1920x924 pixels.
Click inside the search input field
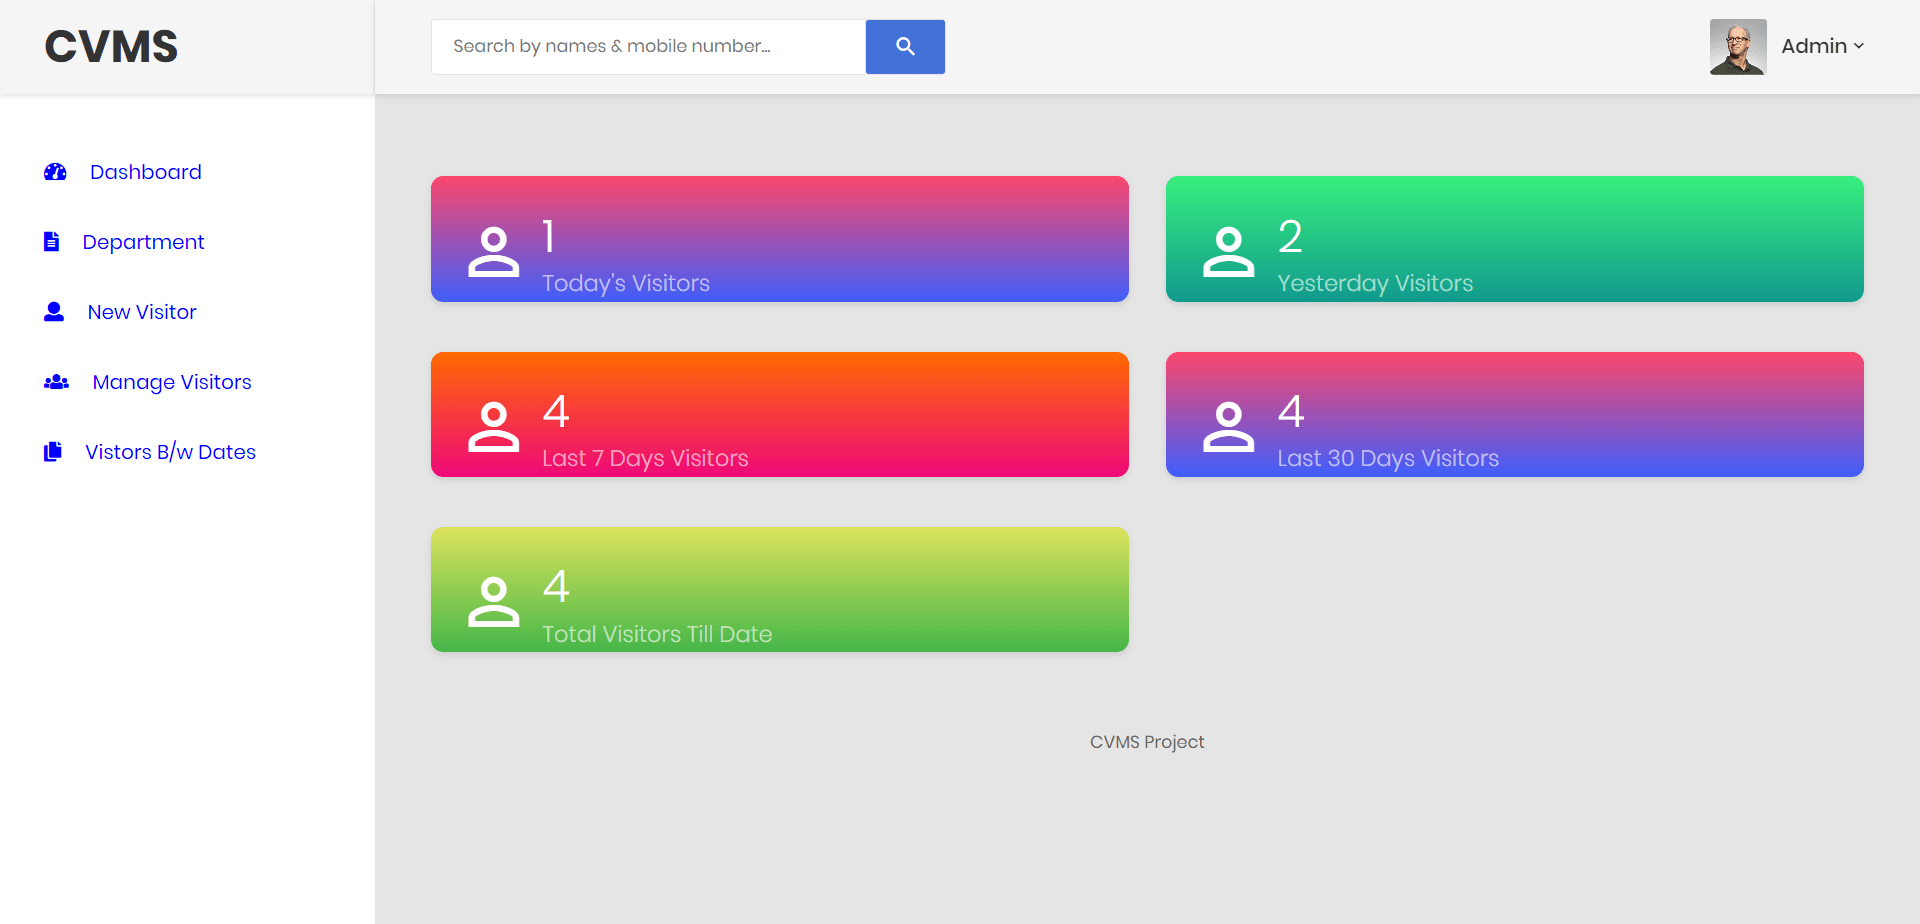[647, 46]
